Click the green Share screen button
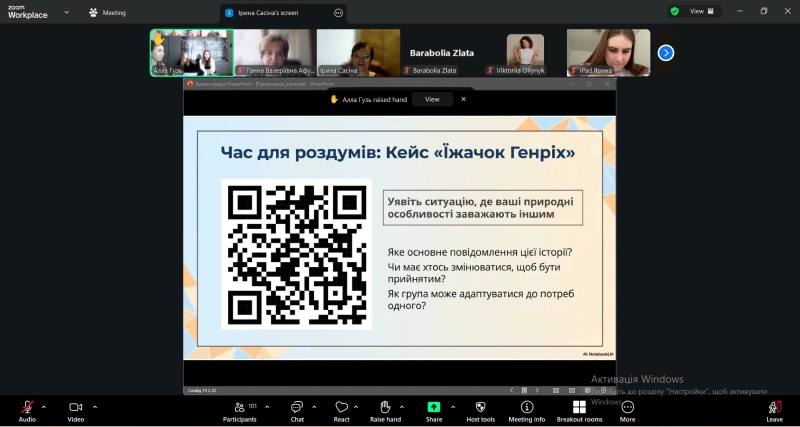Viewport: 800px width, 427px height. tap(434, 411)
